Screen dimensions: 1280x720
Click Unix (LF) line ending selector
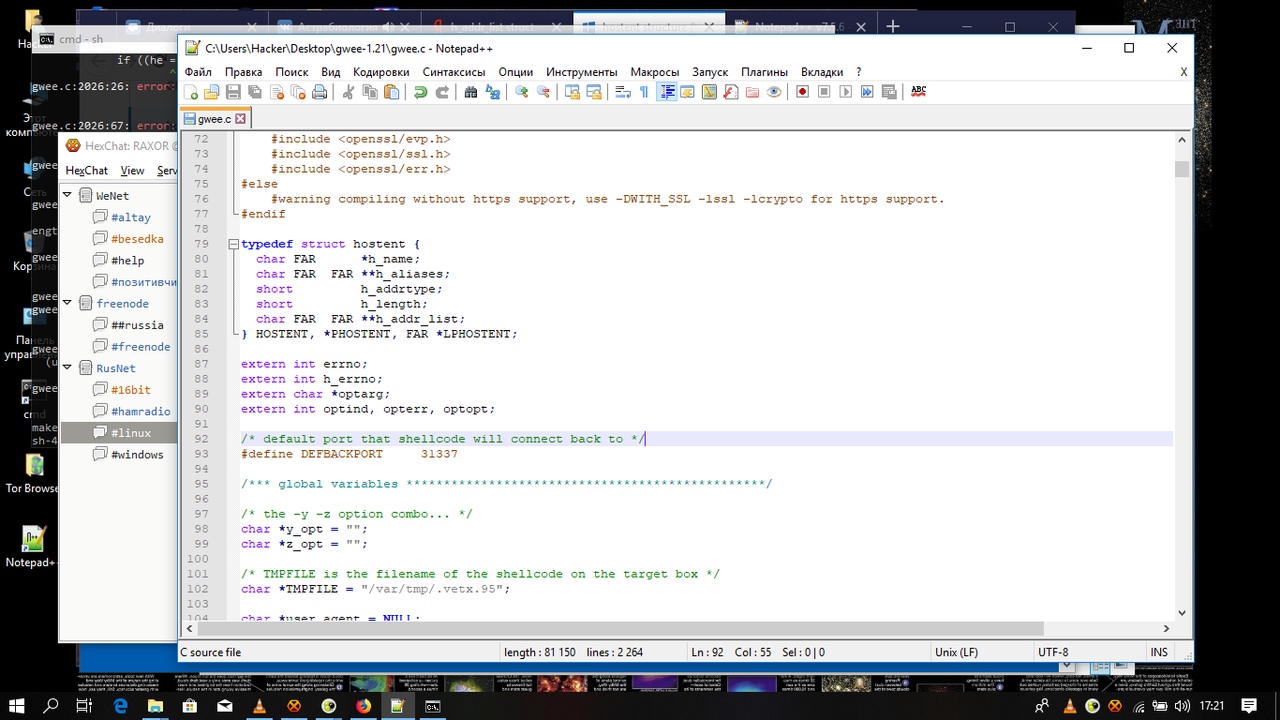956,652
